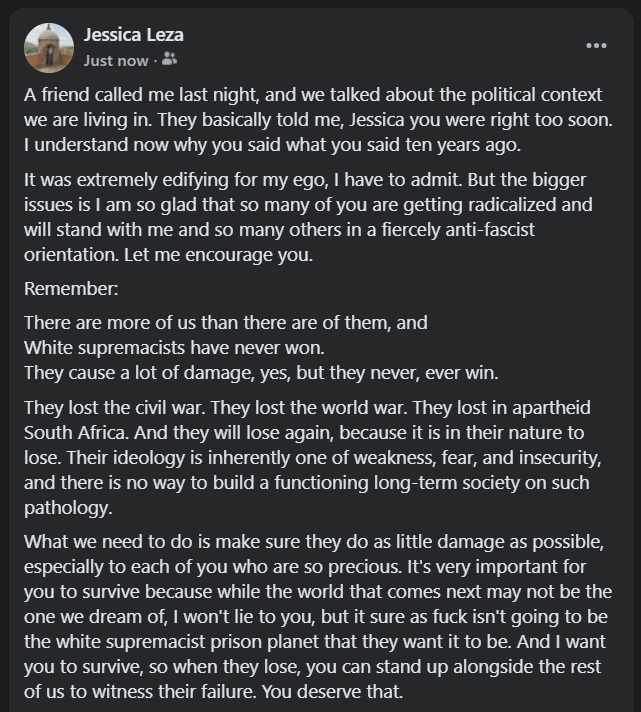
Task: Click the line "There are more of us"
Action: (226, 323)
